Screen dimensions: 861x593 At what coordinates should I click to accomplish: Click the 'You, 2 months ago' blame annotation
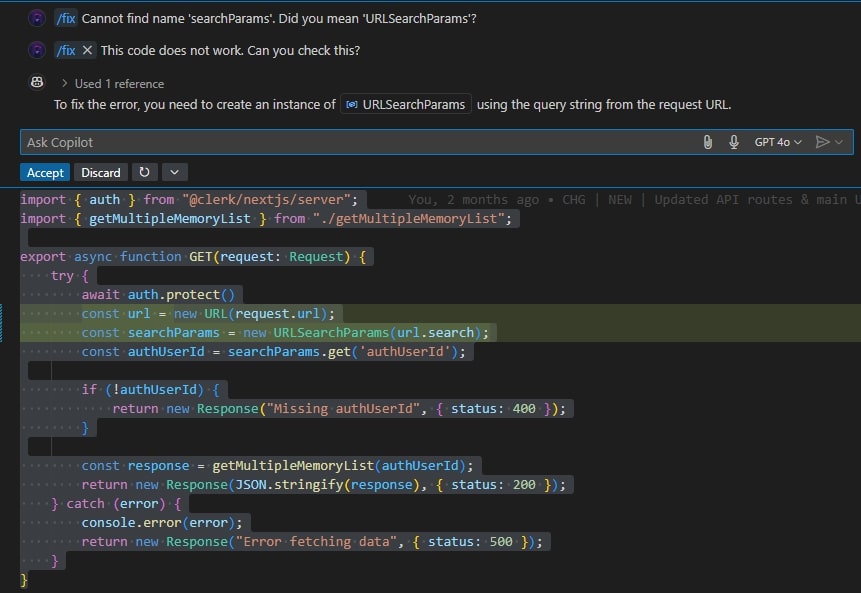tap(473, 199)
